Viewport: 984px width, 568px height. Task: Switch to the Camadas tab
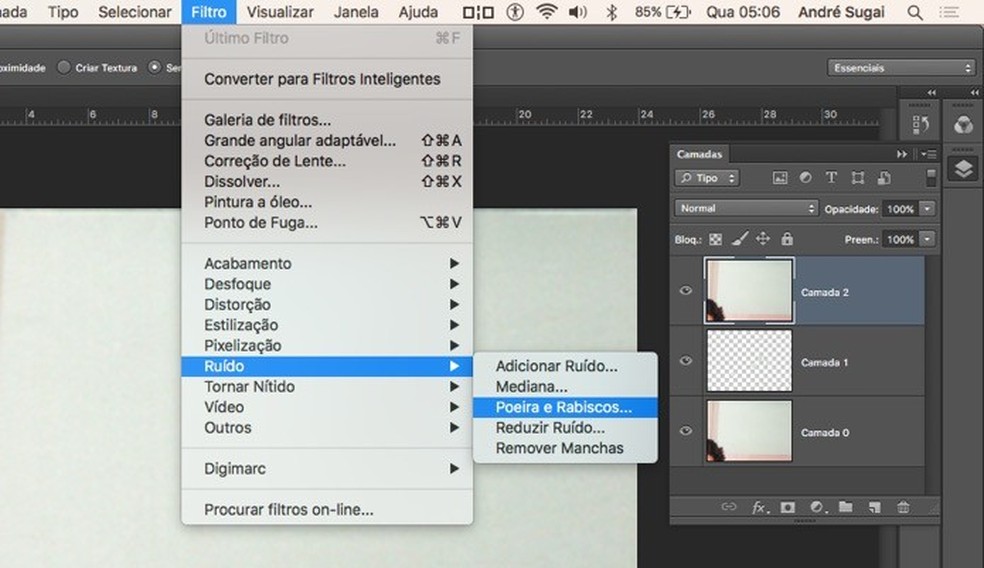(x=699, y=154)
